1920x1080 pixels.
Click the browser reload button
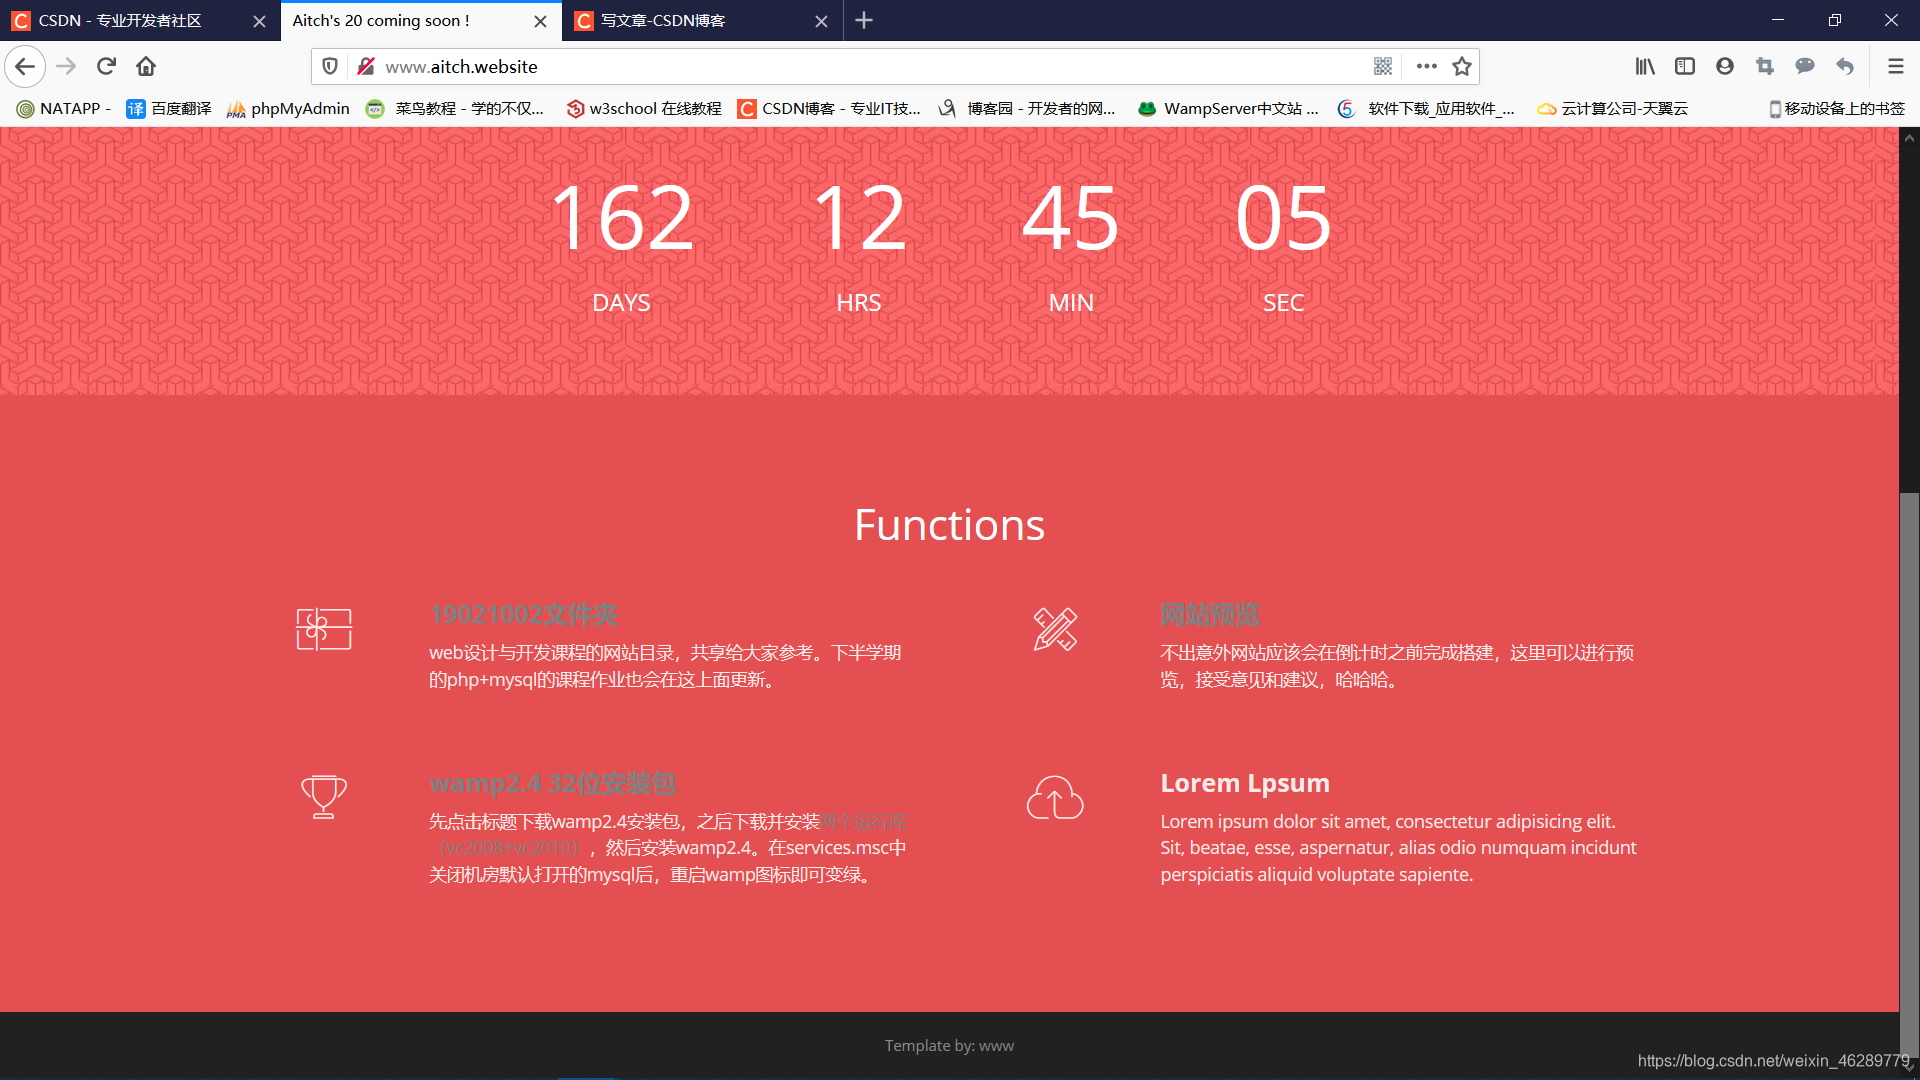coord(106,66)
